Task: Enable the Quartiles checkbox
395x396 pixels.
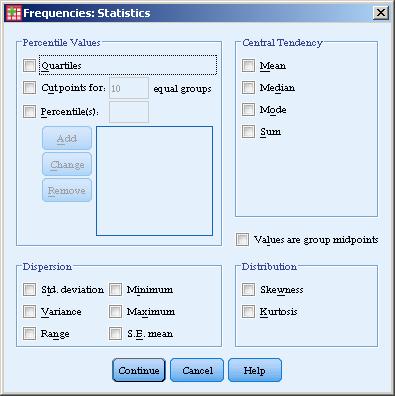Action: tap(29, 65)
